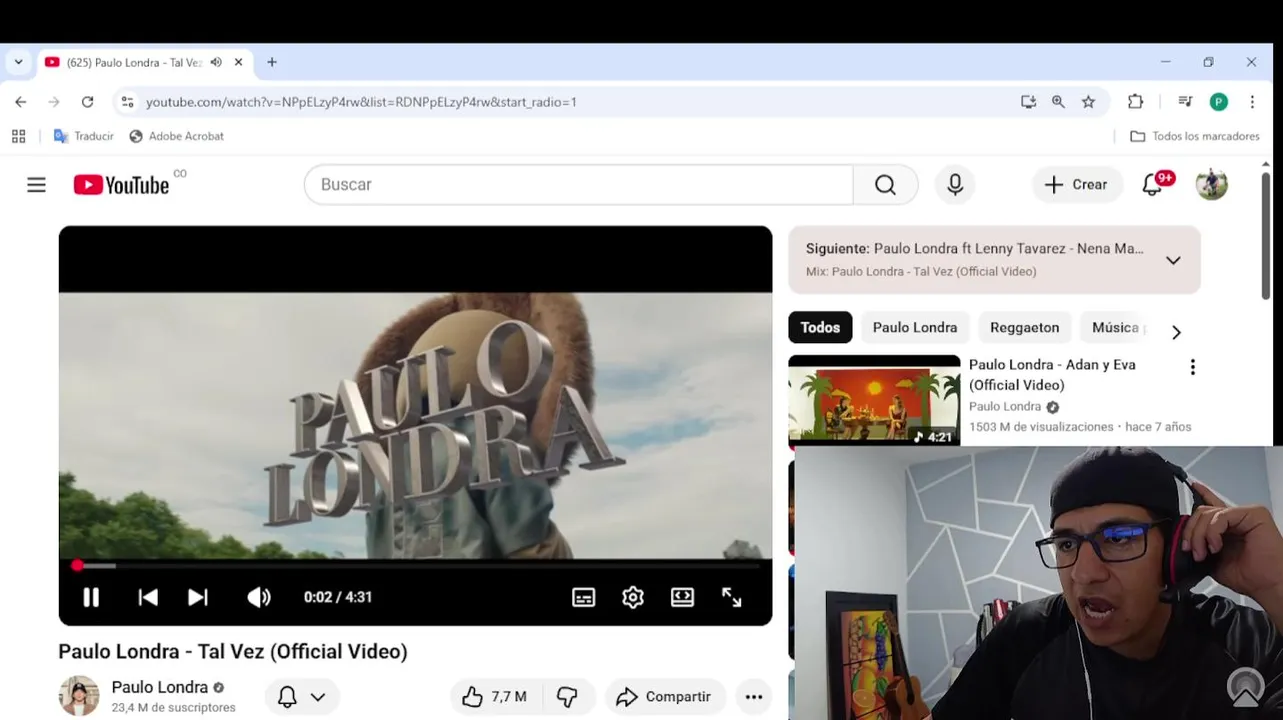Start voice search with microphone
Image resolution: width=1283 pixels, height=720 pixels.
[x=955, y=185]
